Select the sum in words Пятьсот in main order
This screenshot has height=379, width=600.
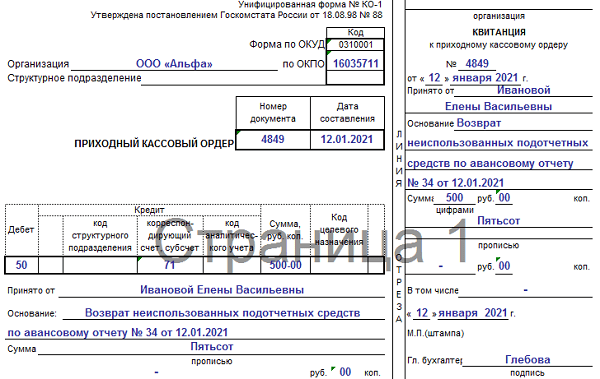point(212,346)
